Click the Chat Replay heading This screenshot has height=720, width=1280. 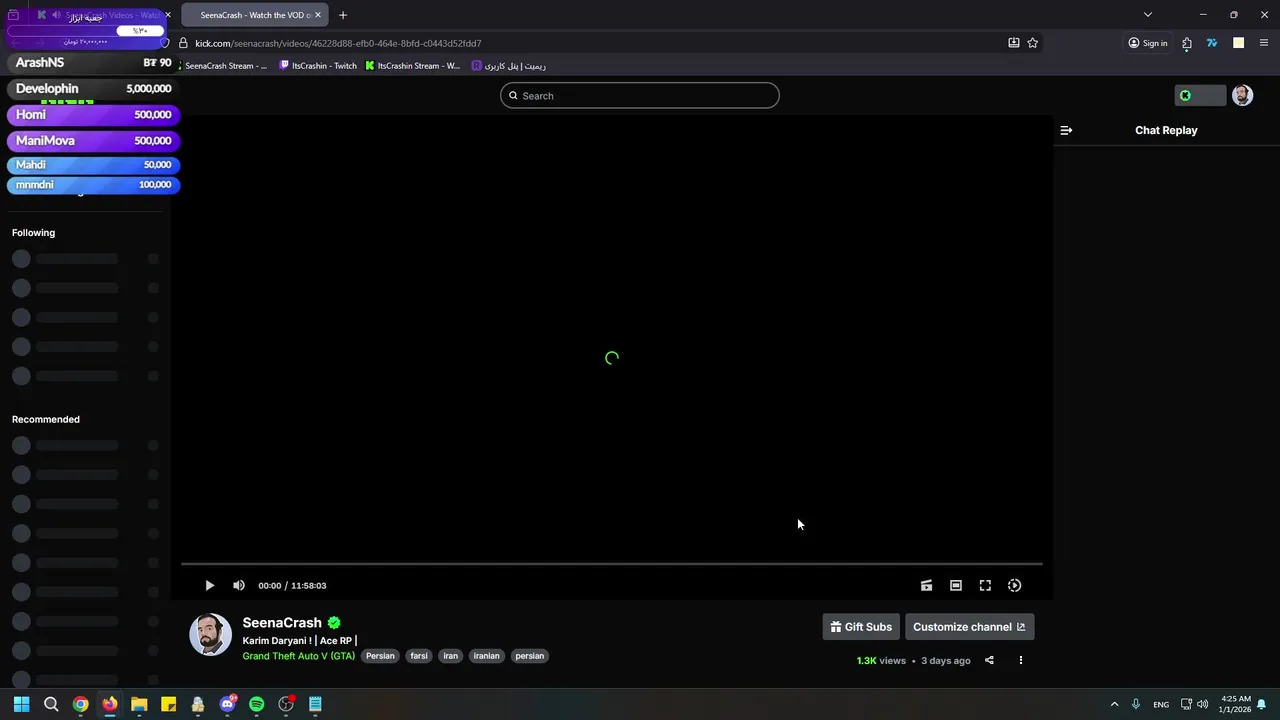click(1166, 130)
